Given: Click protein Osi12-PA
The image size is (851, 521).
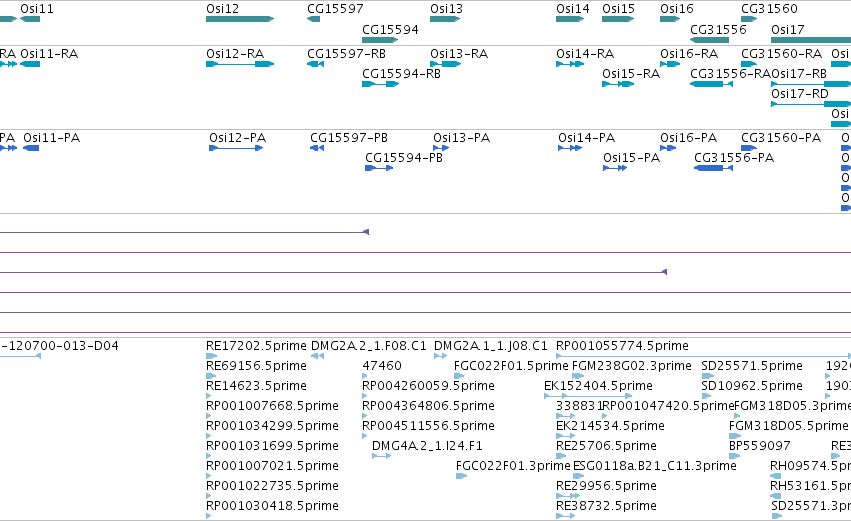Looking at the screenshot, I should (236, 148).
